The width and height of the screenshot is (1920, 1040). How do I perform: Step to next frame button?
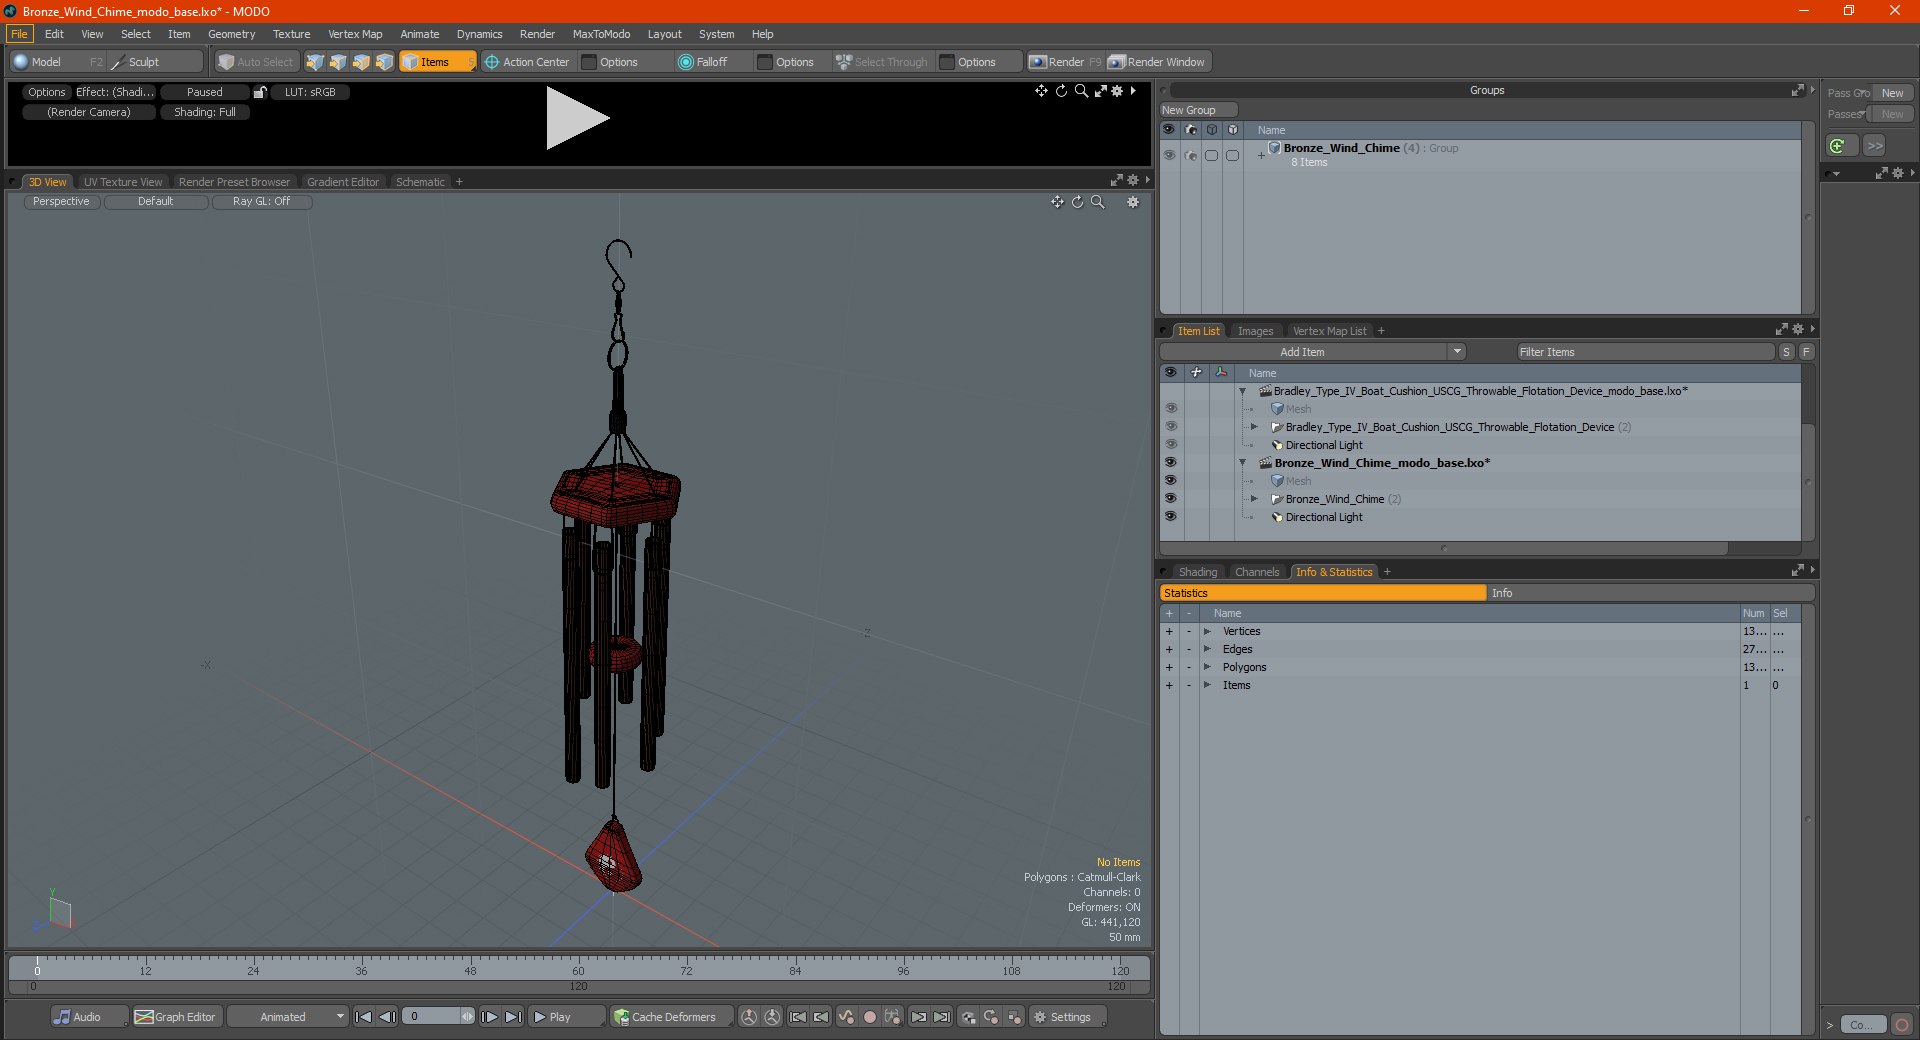tap(489, 1017)
